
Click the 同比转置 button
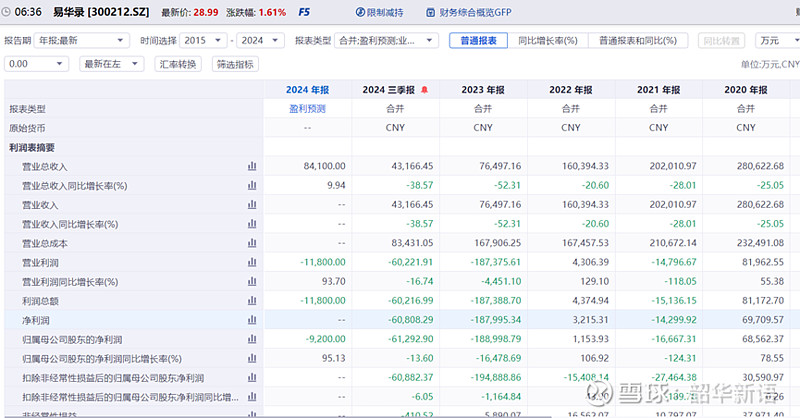point(721,40)
